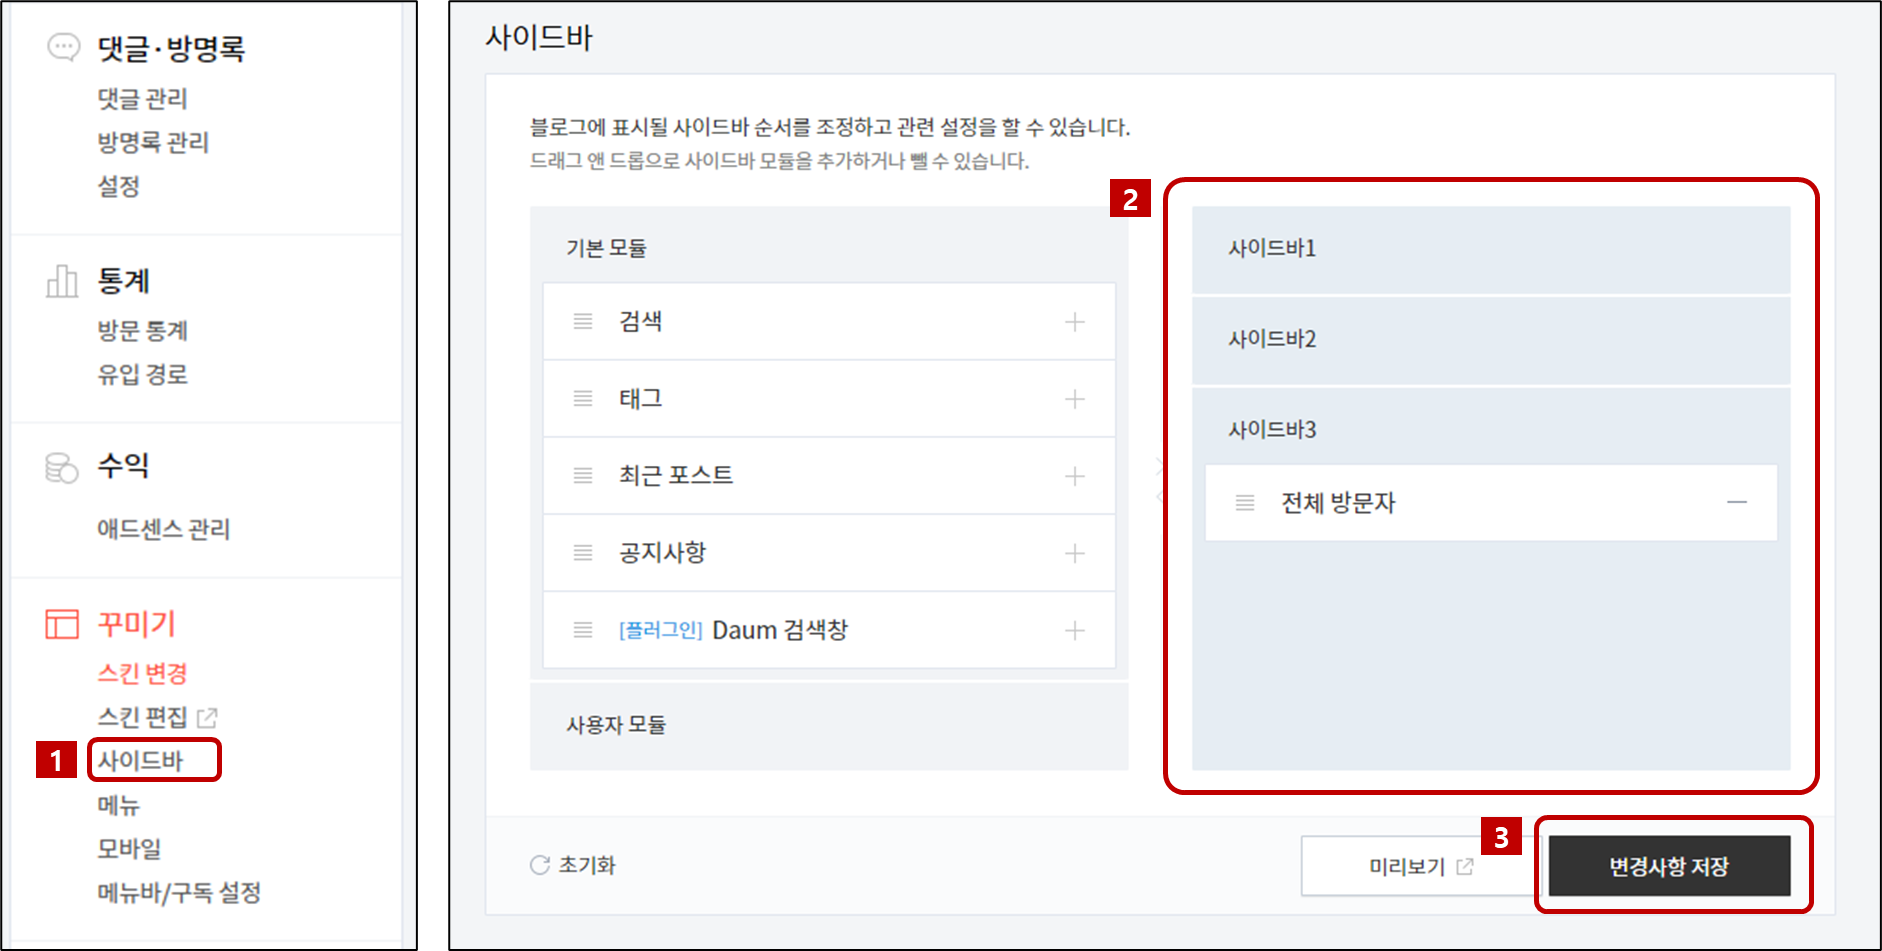Image resolution: width=1882 pixels, height=951 pixels.
Task: Click the 수익 coins icon
Action: coord(62,467)
